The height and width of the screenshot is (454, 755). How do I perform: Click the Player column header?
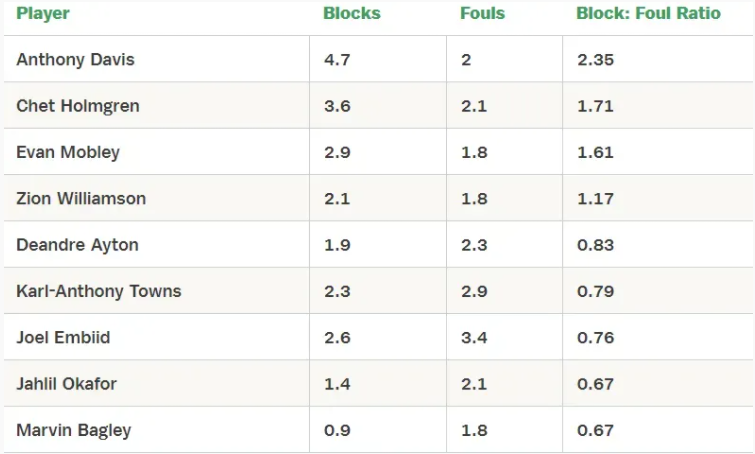(x=43, y=13)
